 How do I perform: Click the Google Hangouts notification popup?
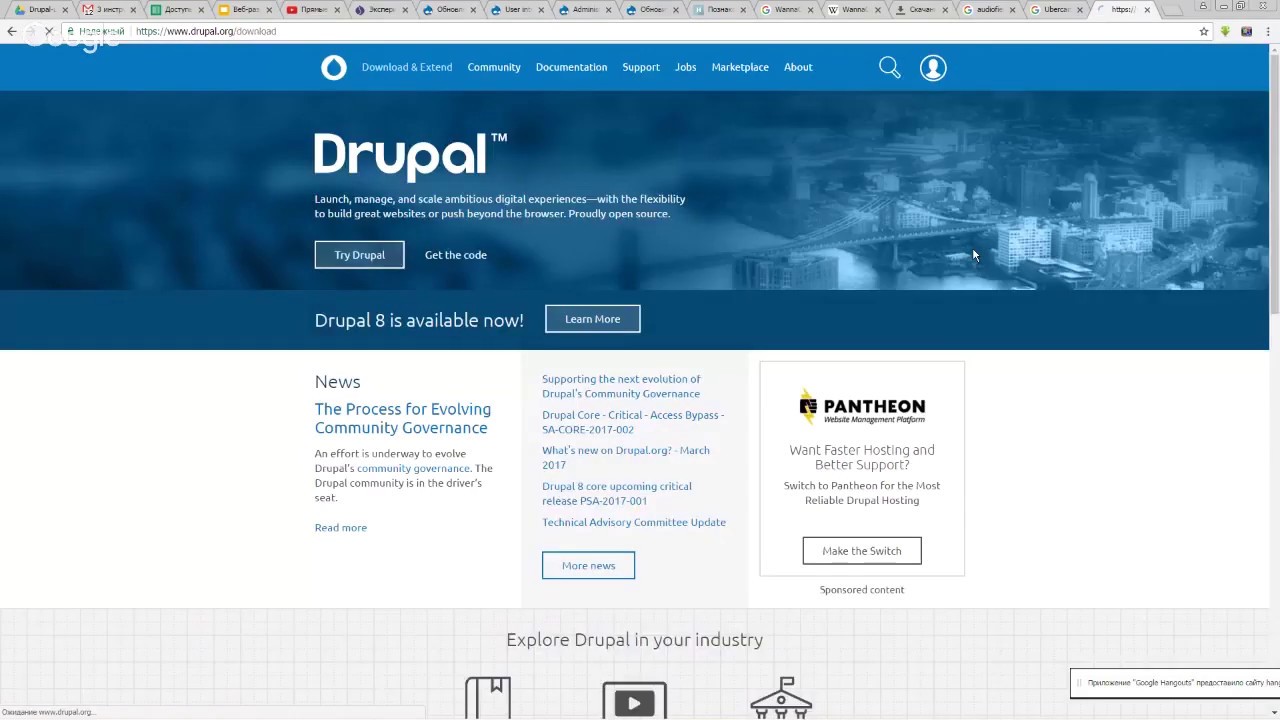tap(1175, 683)
